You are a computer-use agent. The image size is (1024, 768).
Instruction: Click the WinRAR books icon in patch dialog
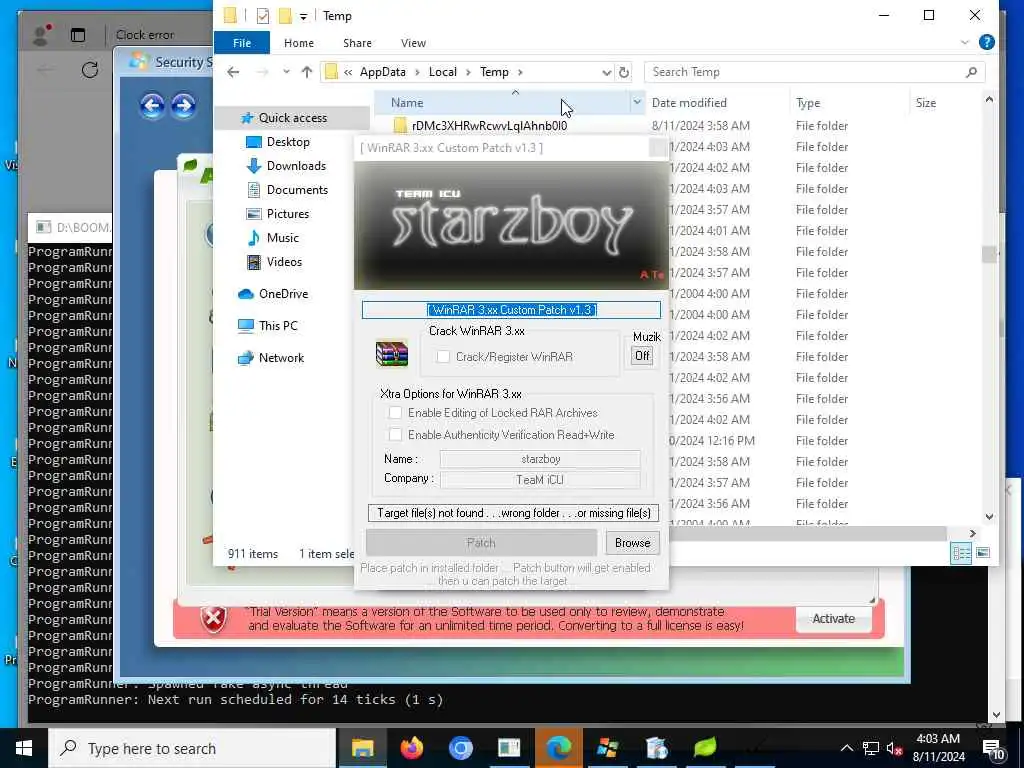392,354
